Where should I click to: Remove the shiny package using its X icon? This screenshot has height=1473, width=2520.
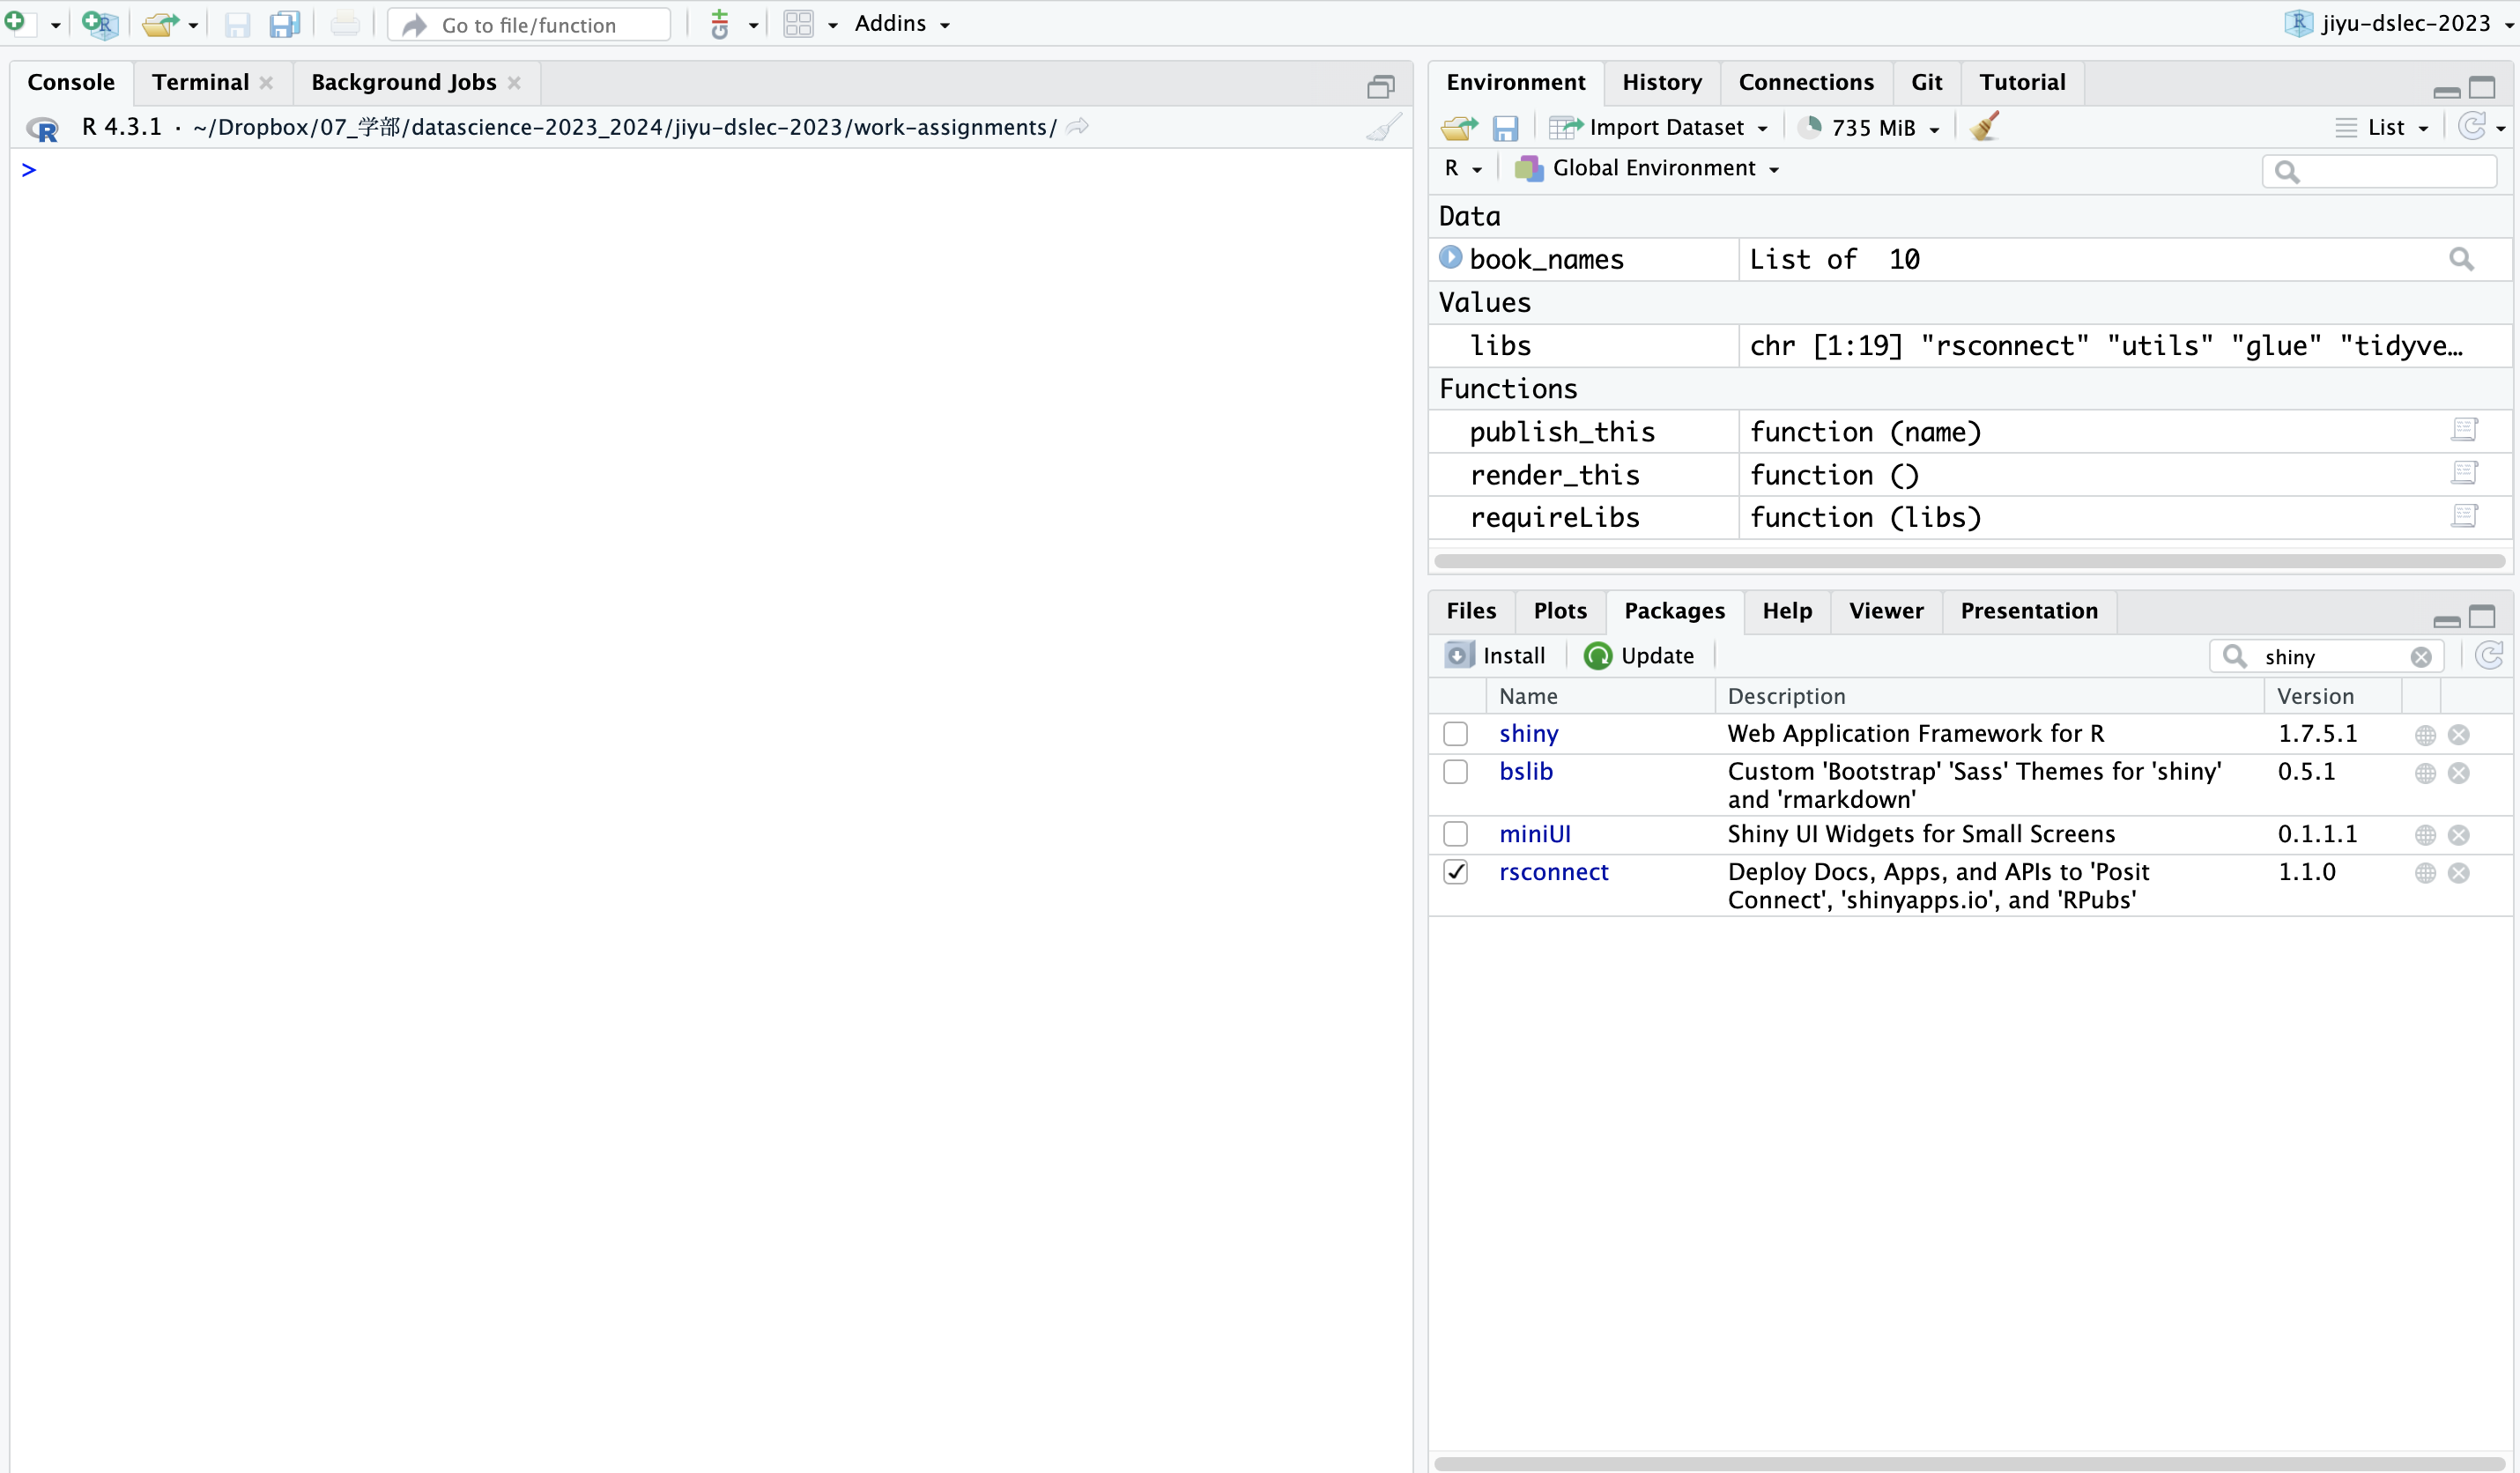[2459, 735]
